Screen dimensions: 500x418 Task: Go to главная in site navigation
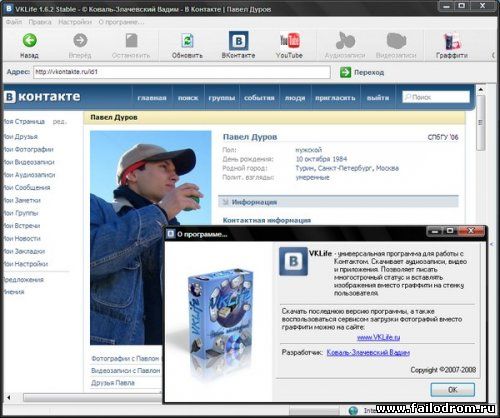coord(152,98)
